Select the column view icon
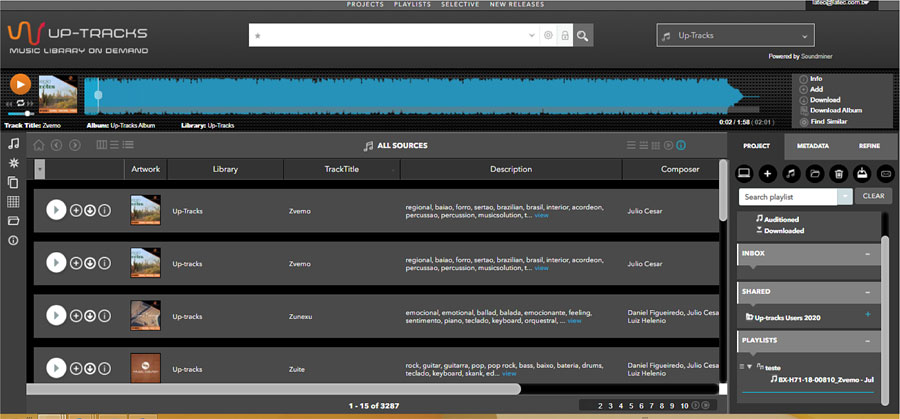The height and width of the screenshot is (419, 900). [x=102, y=145]
